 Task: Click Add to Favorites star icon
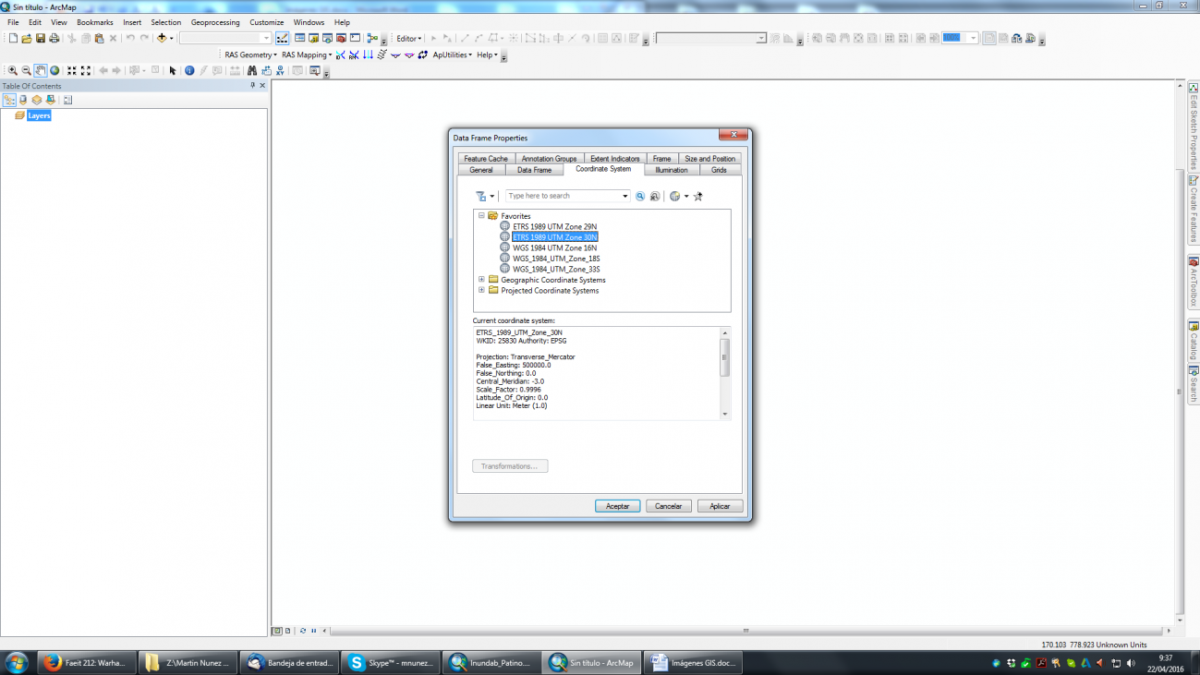pos(698,196)
